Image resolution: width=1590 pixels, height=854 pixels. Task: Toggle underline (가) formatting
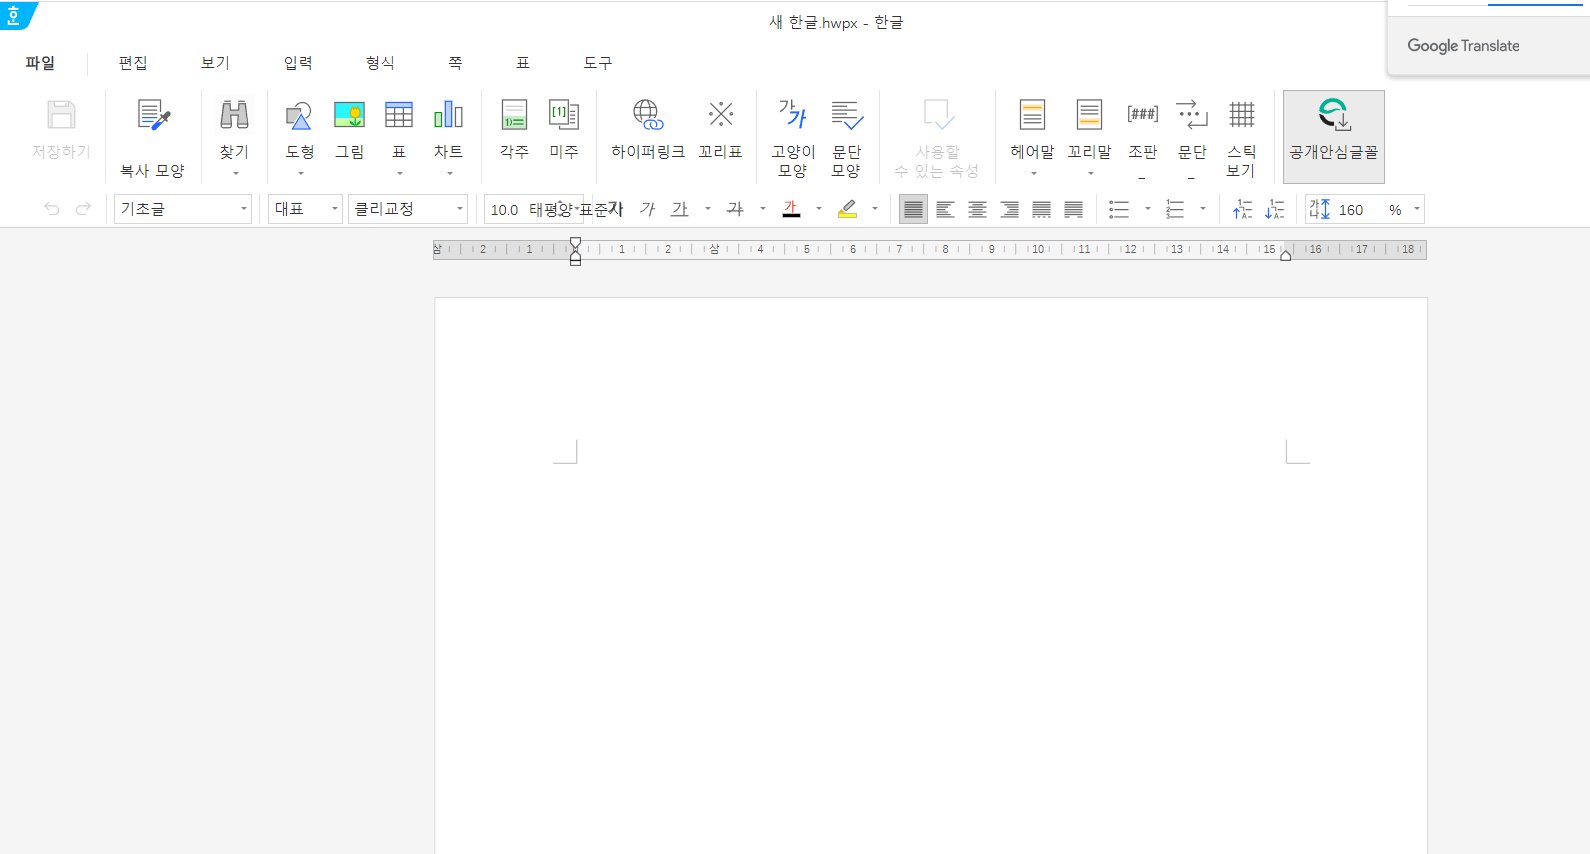[x=680, y=209]
